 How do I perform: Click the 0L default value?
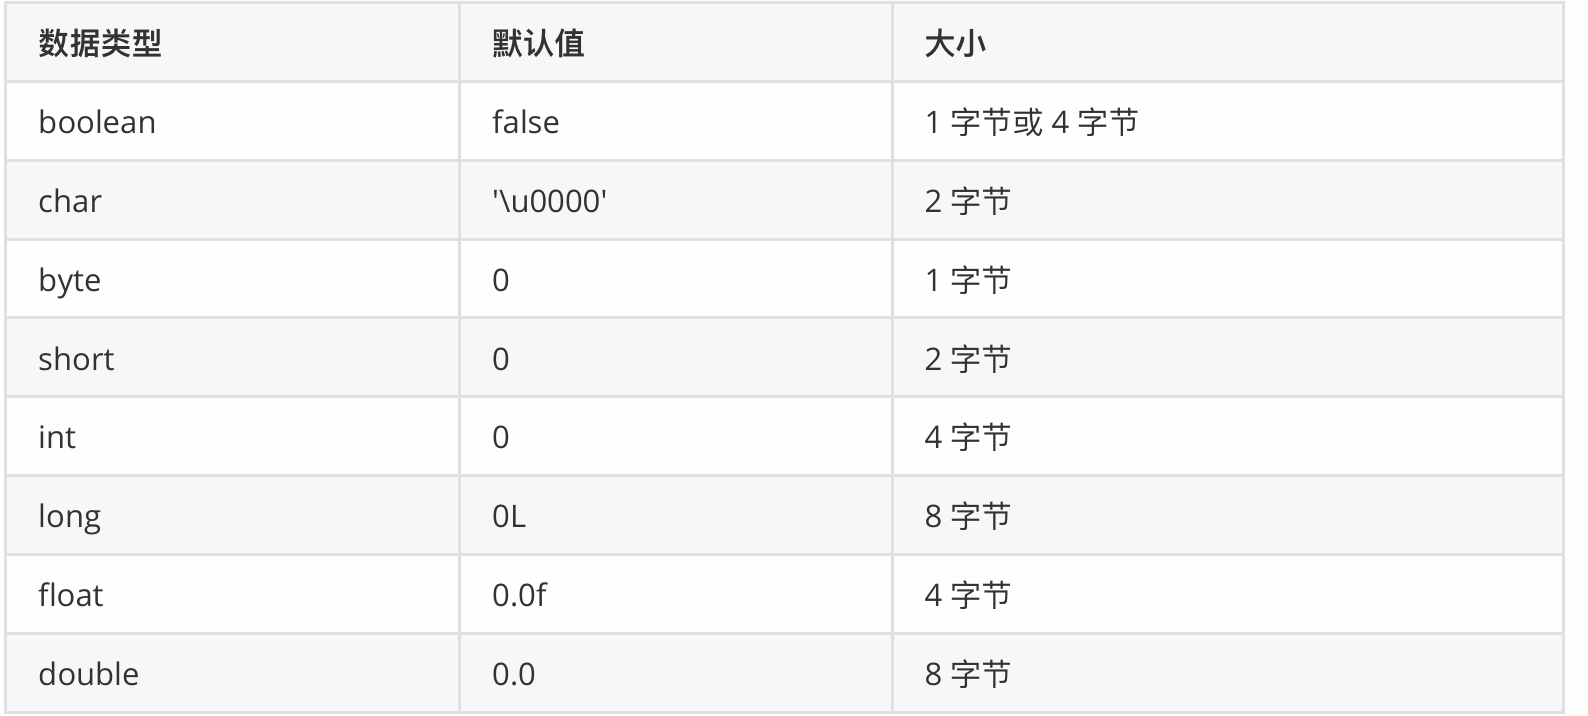click(509, 516)
